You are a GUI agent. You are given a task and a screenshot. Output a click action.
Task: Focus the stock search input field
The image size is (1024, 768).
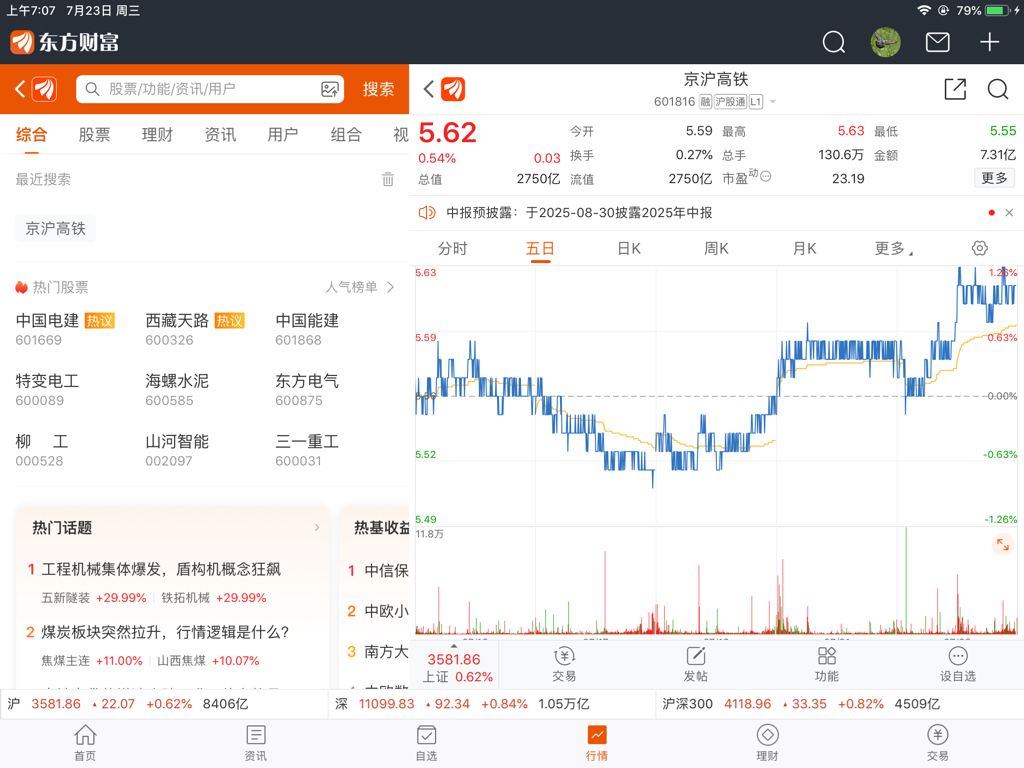[210, 89]
